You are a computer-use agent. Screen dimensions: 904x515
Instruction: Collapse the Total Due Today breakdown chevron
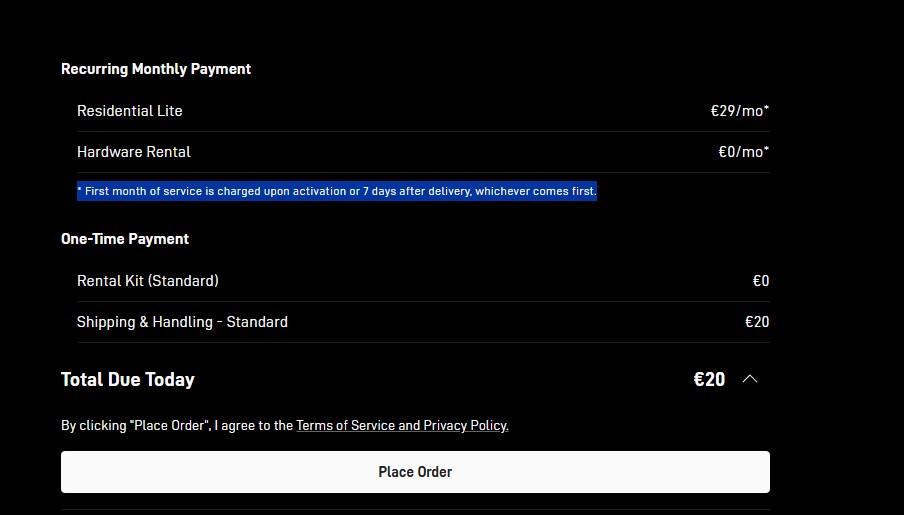point(750,379)
